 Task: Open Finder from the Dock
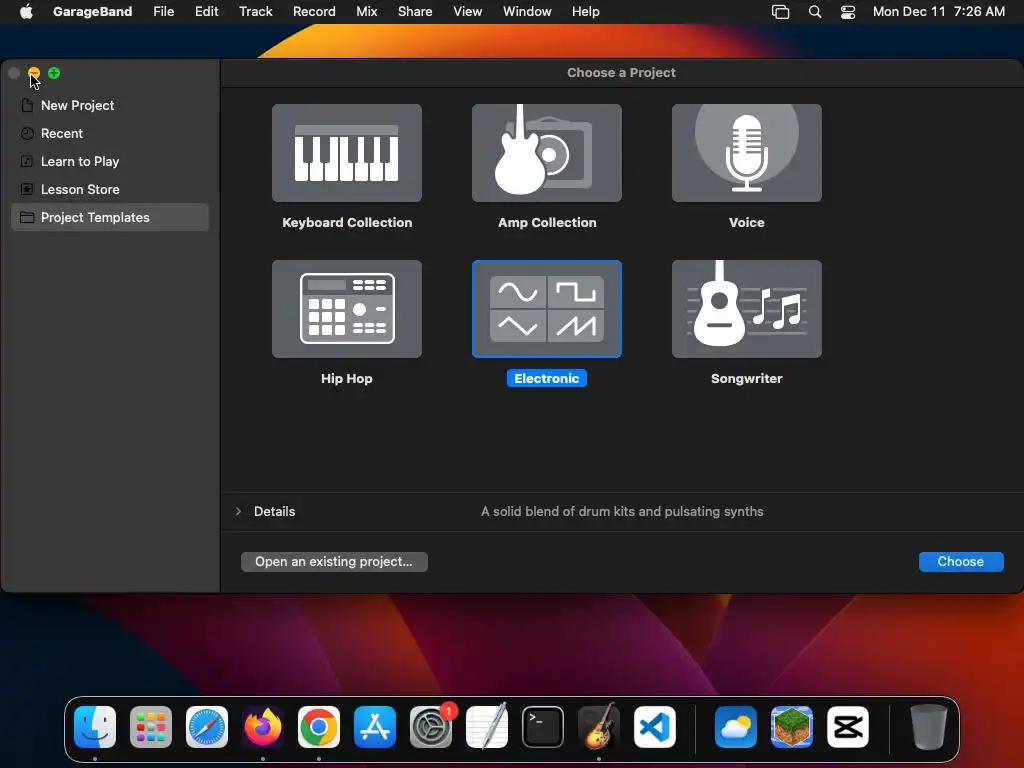pos(95,727)
